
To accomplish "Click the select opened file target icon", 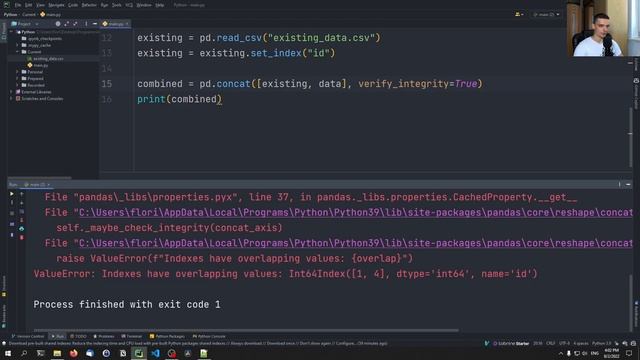I will (x=58, y=24).
